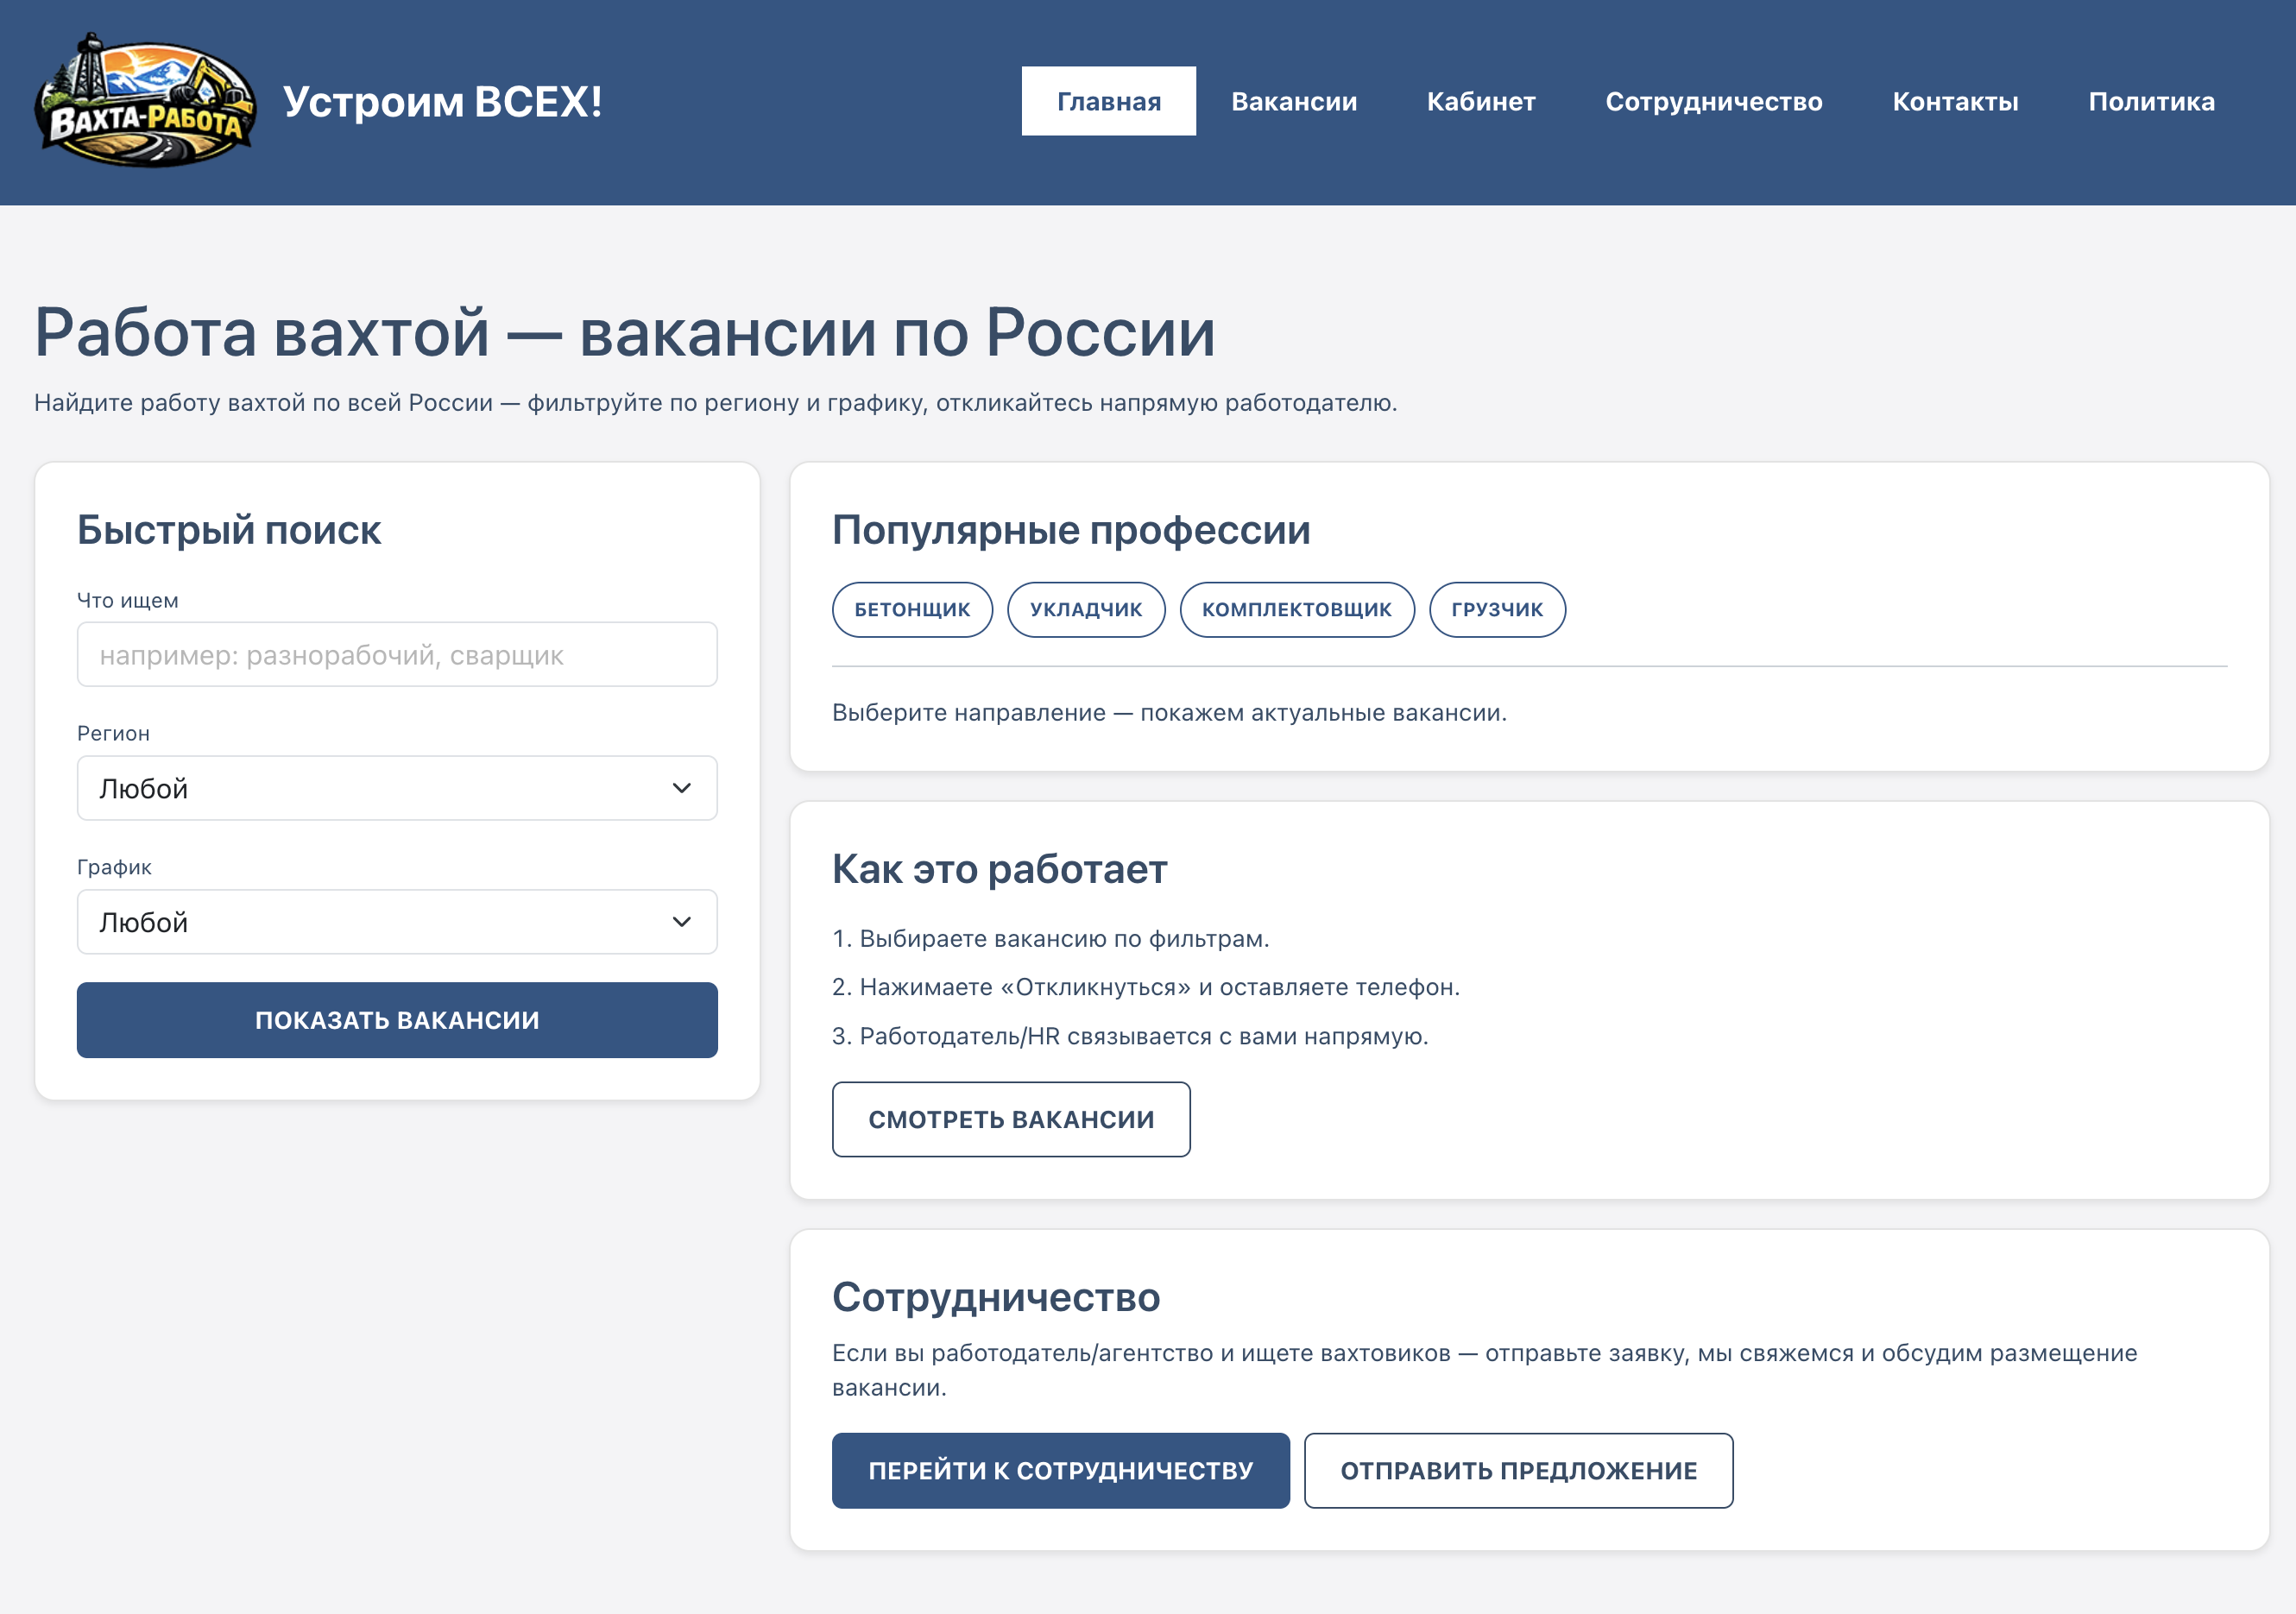The width and height of the screenshot is (2296, 1614).
Task: Navigate to Сотрудничество in the header
Action: coord(1714,100)
